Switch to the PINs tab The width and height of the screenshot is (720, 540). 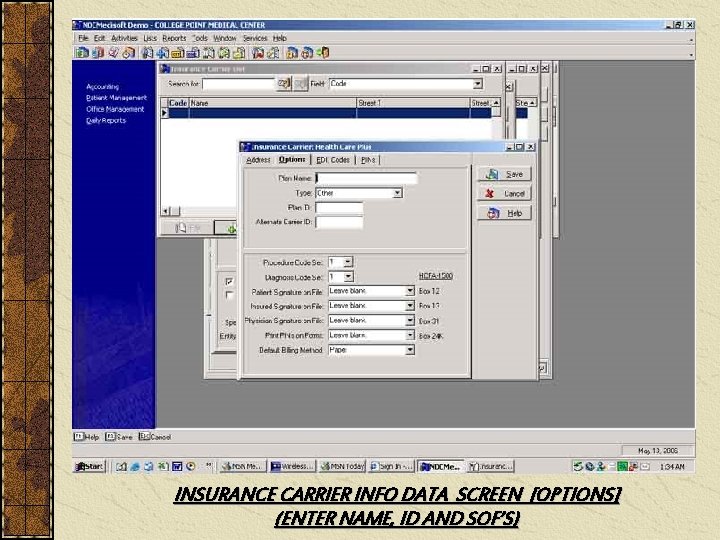[368, 160]
